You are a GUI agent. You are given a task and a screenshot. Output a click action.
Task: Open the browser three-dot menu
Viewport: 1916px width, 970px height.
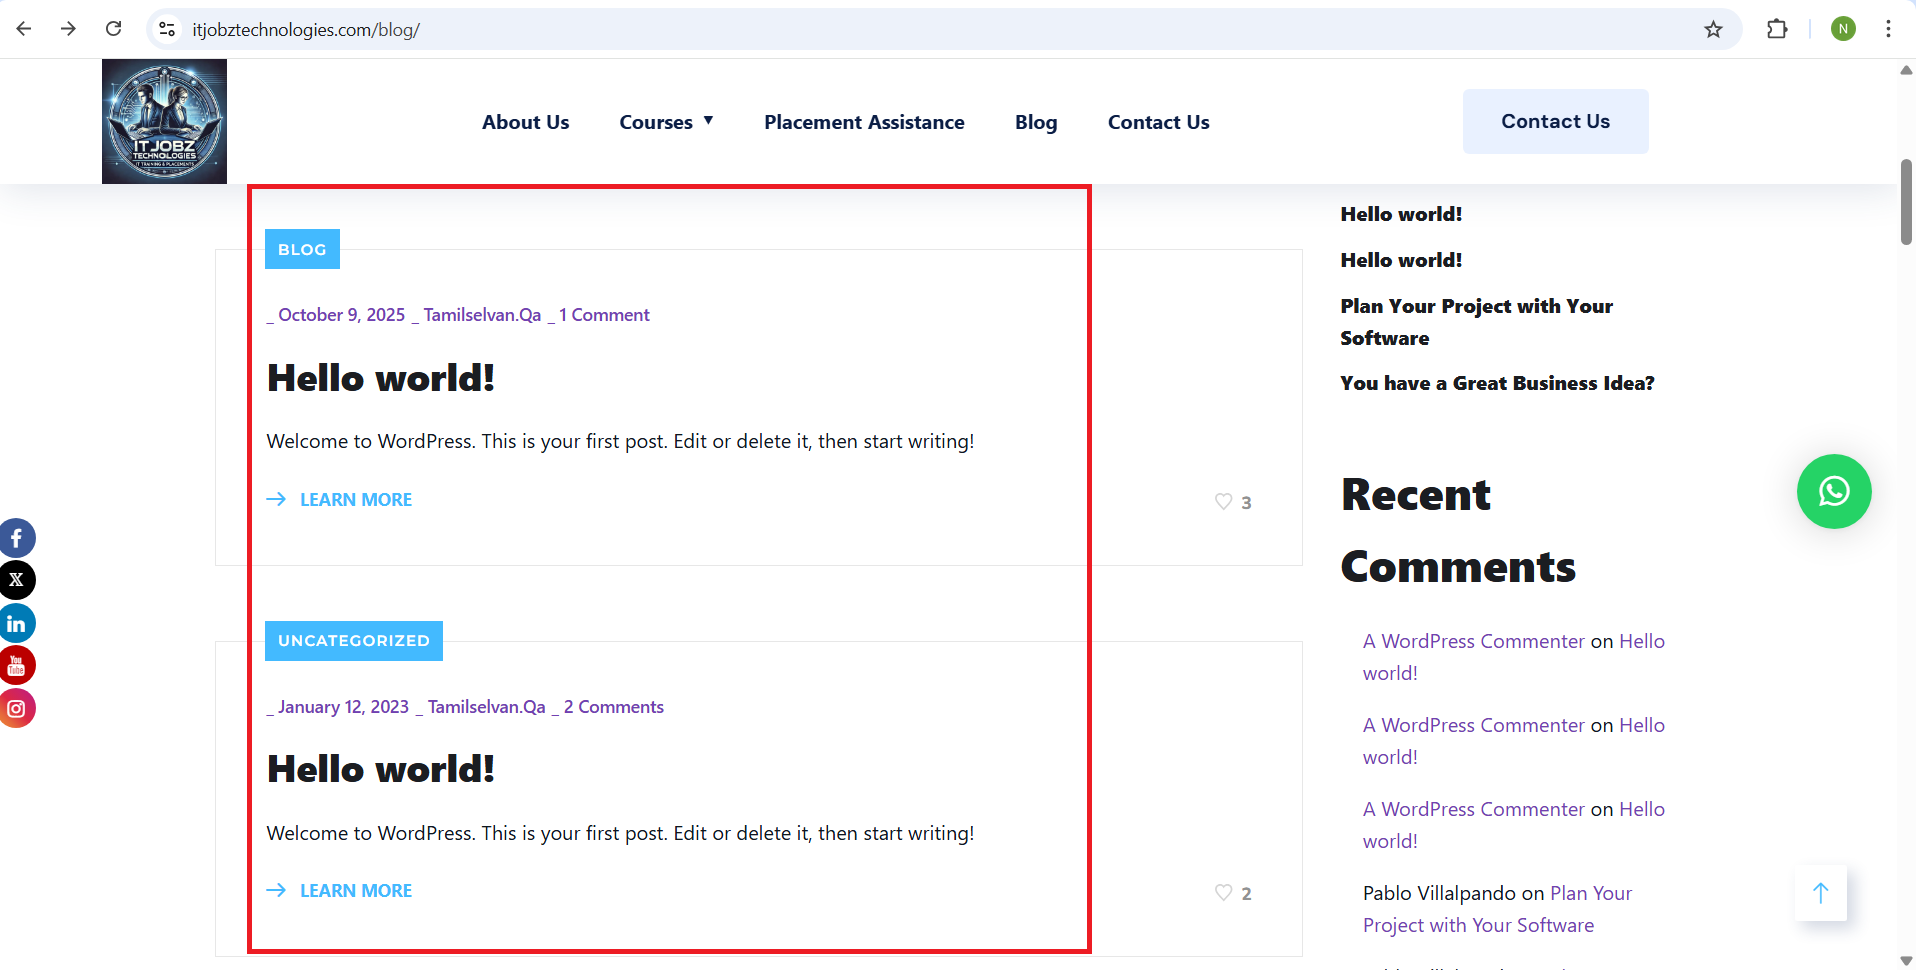click(x=1888, y=29)
